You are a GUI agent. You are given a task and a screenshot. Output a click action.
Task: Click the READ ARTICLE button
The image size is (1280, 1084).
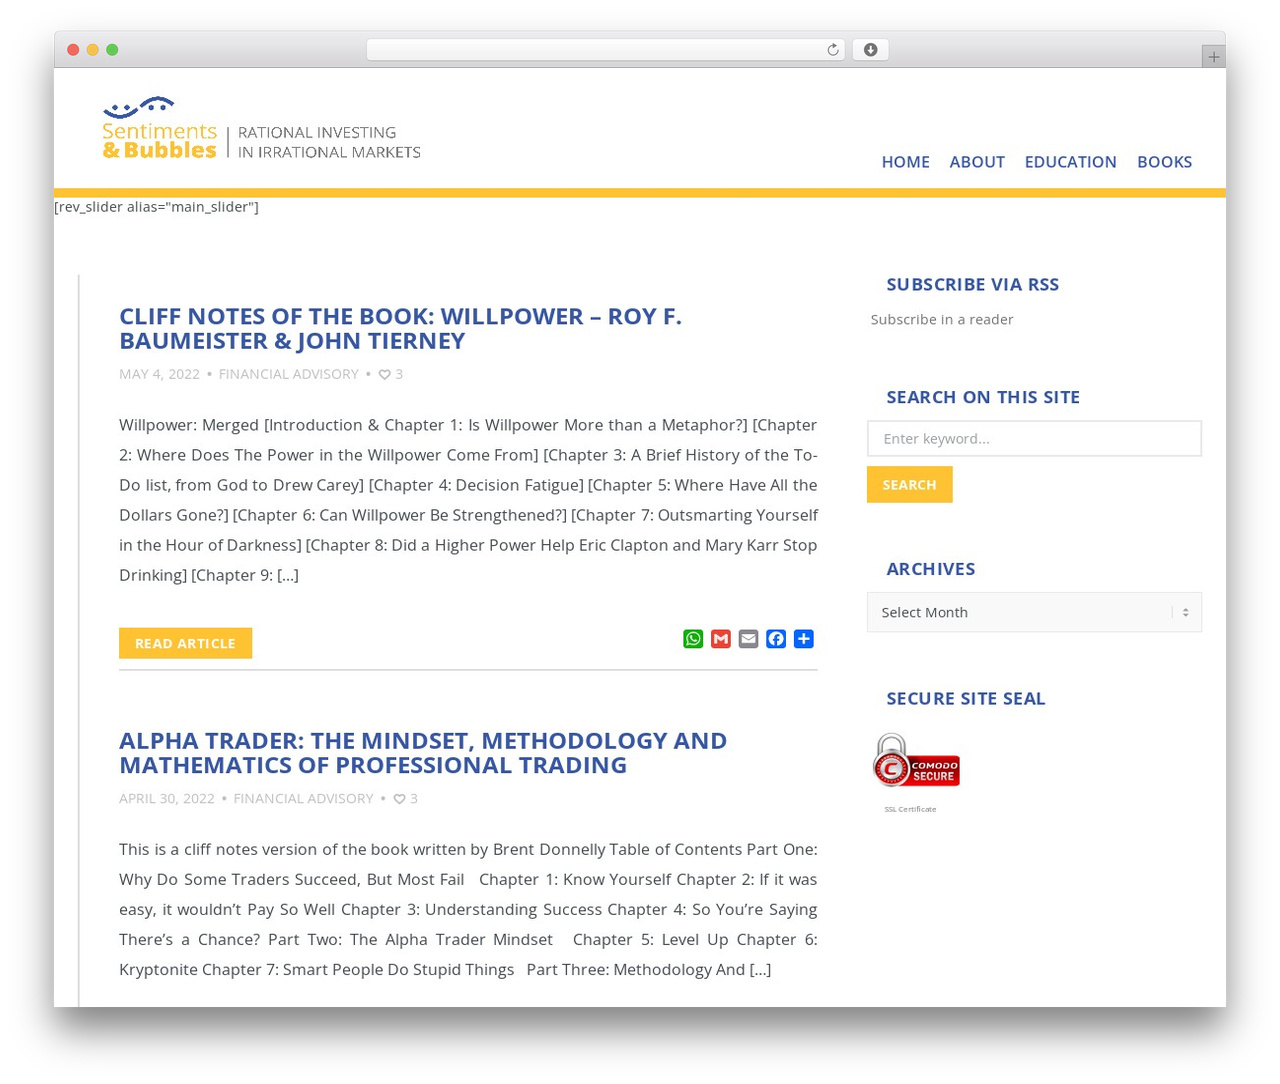tap(185, 643)
